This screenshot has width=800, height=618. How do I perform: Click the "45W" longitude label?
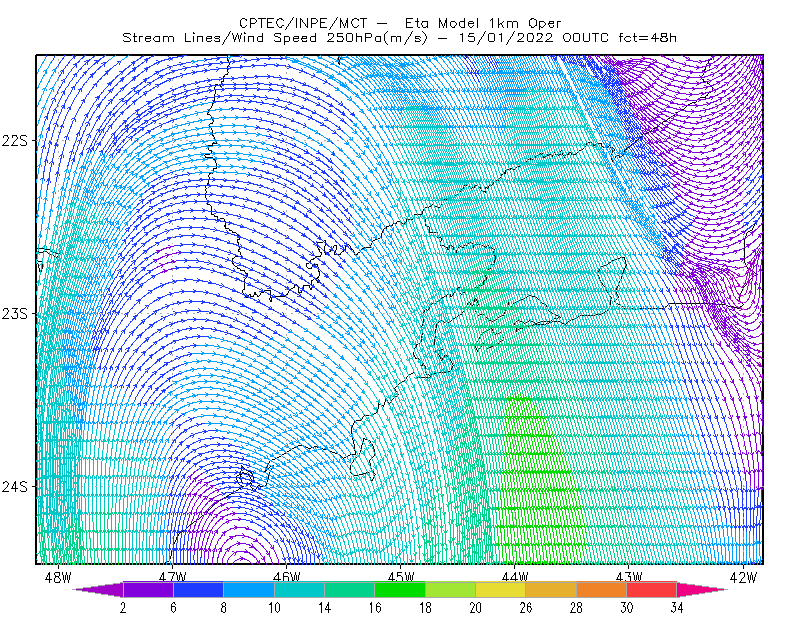[401, 577]
